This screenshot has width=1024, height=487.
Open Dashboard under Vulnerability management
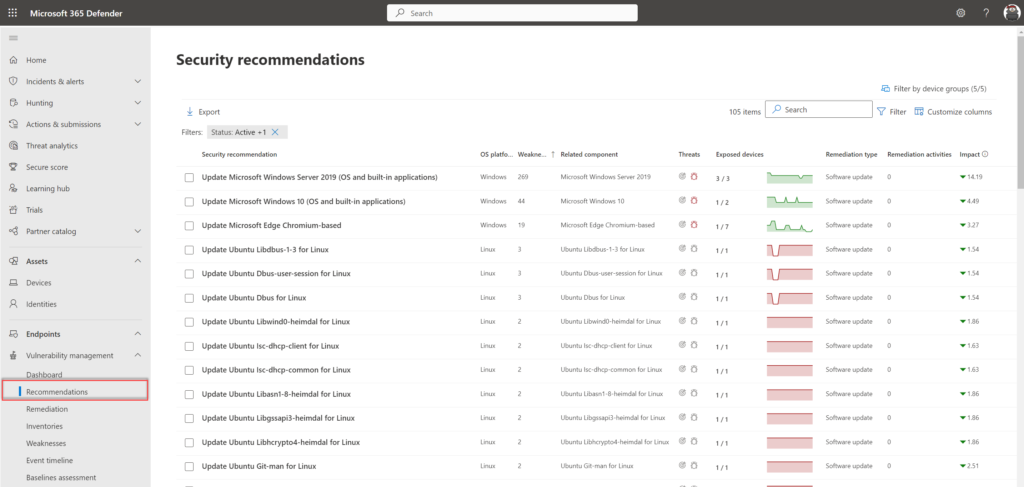44,375
